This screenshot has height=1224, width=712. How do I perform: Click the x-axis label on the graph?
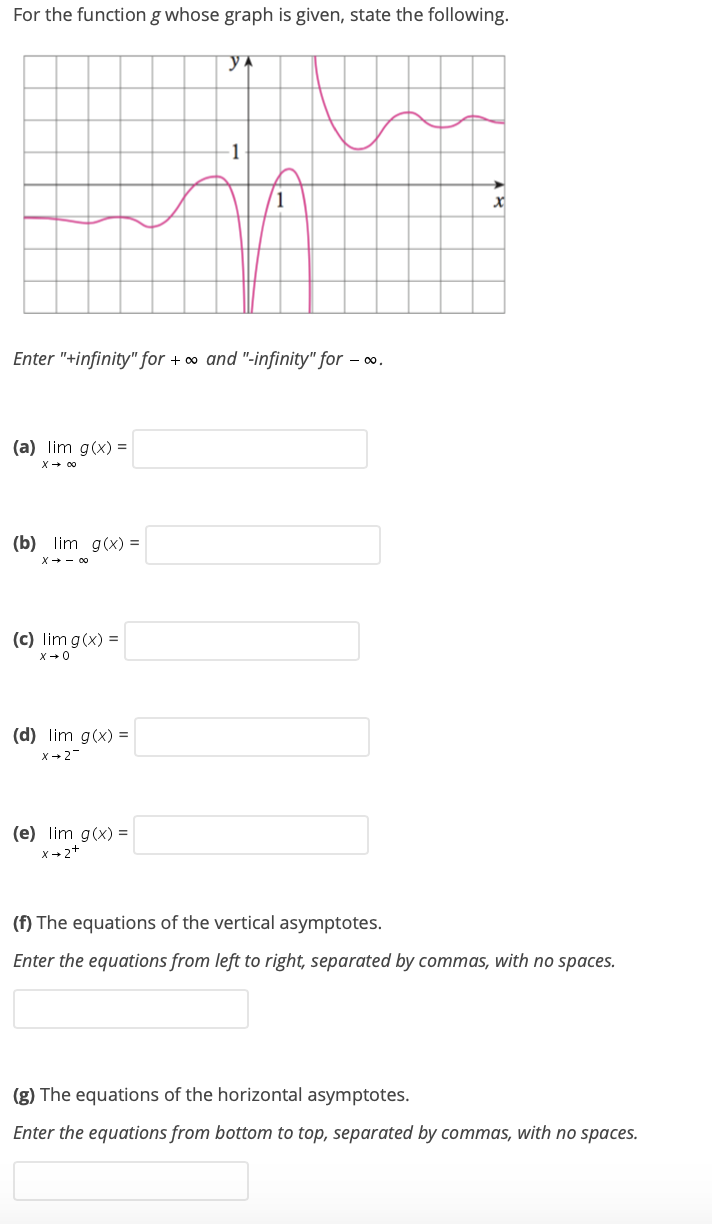pyautogui.click(x=497, y=200)
